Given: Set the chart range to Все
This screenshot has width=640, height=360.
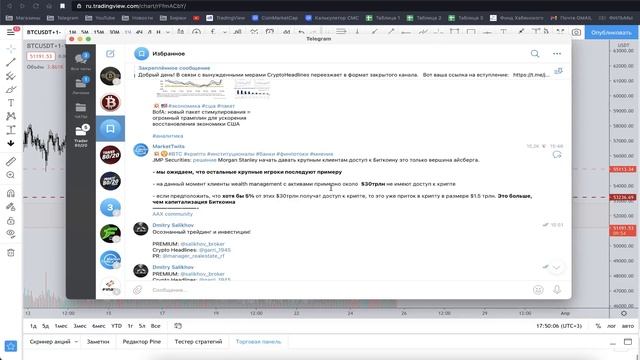Looking at the screenshot, I should click(156, 326).
